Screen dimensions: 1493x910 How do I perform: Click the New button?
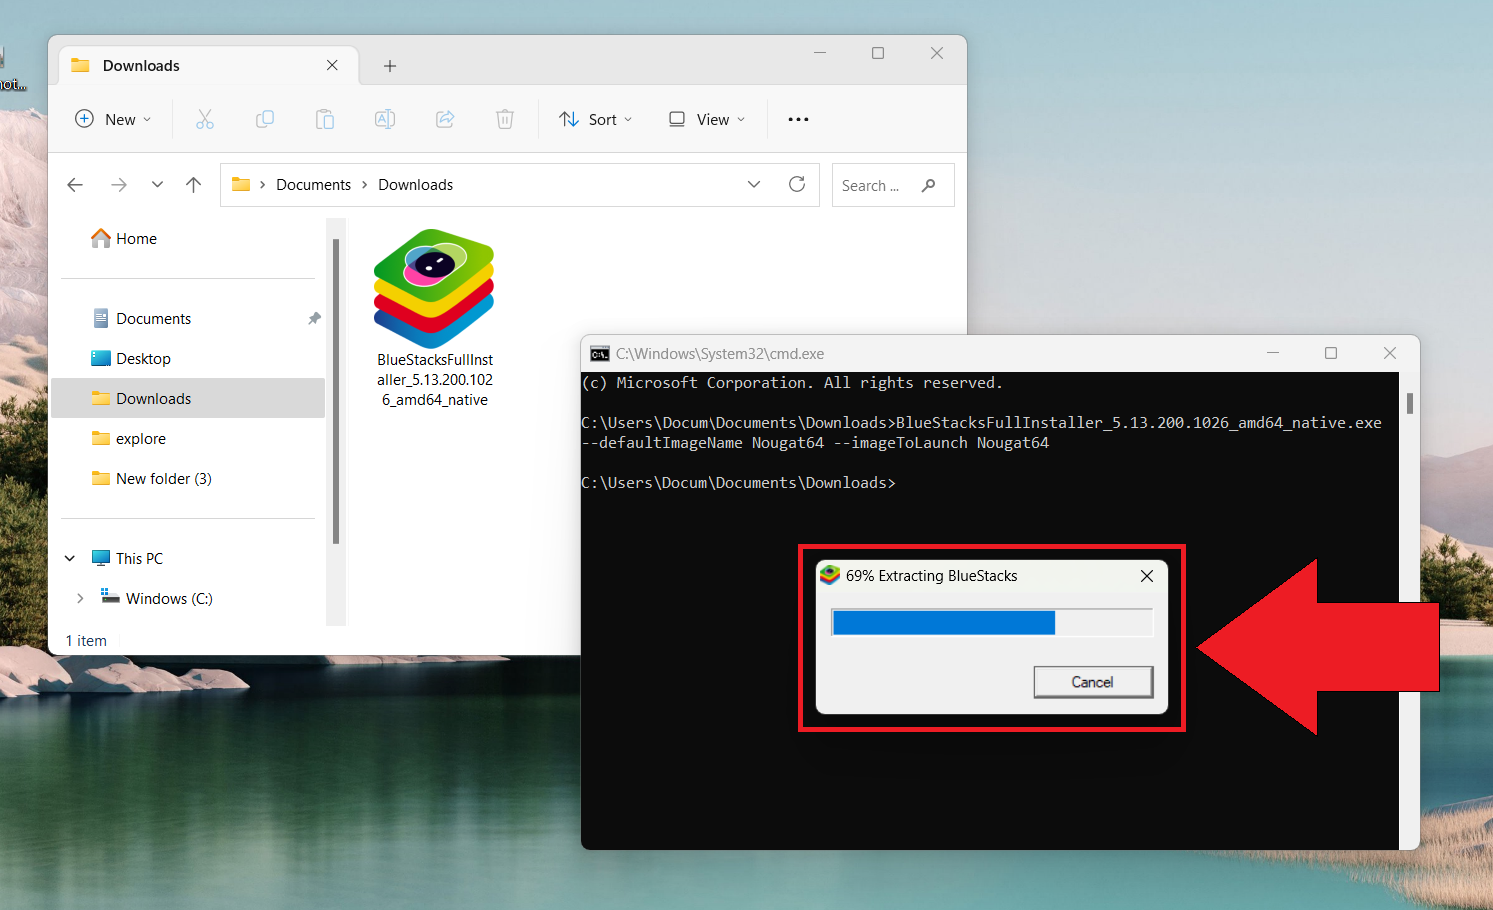pyautogui.click(x=112, y=119)
